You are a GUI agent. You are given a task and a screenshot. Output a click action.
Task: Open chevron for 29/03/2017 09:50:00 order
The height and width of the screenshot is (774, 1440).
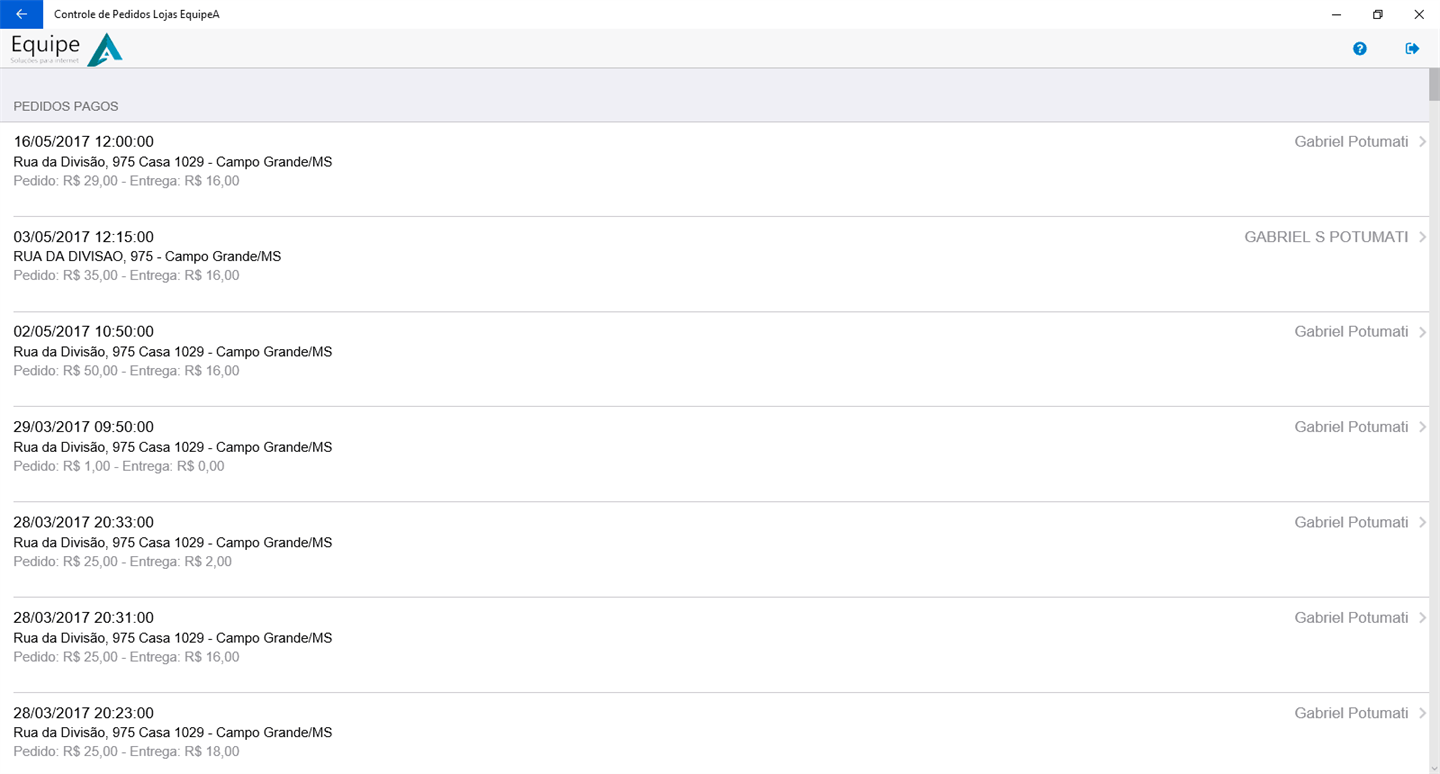pyautogui.click(x=1422, y=427)
